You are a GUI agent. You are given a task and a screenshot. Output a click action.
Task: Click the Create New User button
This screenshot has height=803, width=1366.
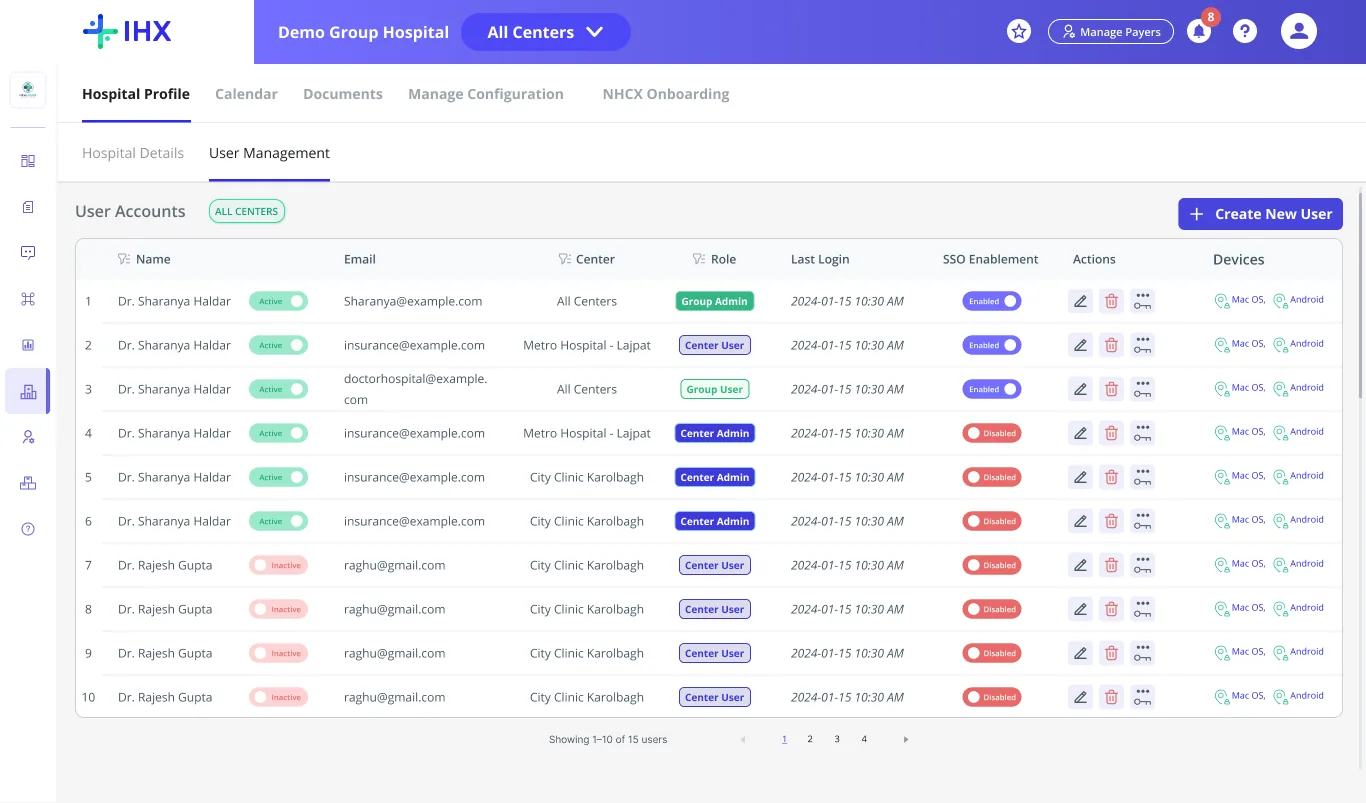(x=1260, y=214)
